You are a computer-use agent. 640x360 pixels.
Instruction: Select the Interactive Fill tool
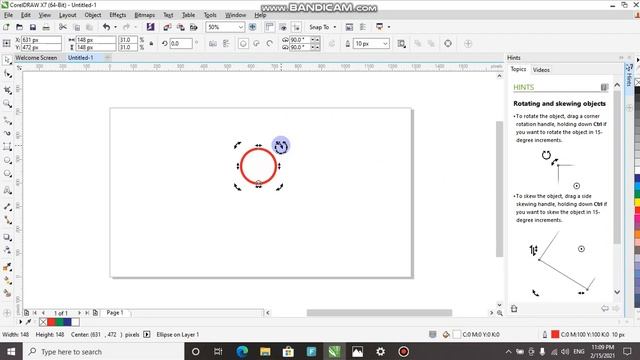[7, 280]
